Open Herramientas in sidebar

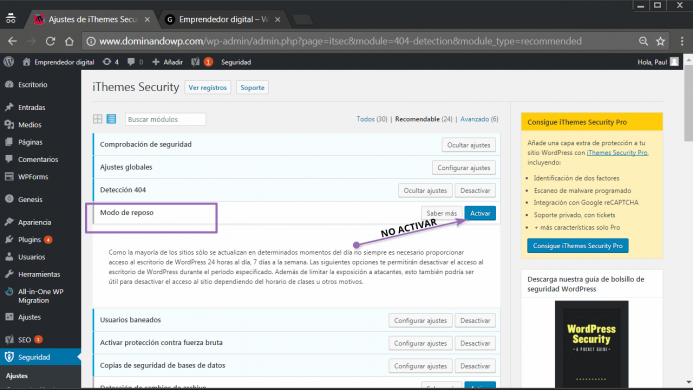[x=40, y=274]
